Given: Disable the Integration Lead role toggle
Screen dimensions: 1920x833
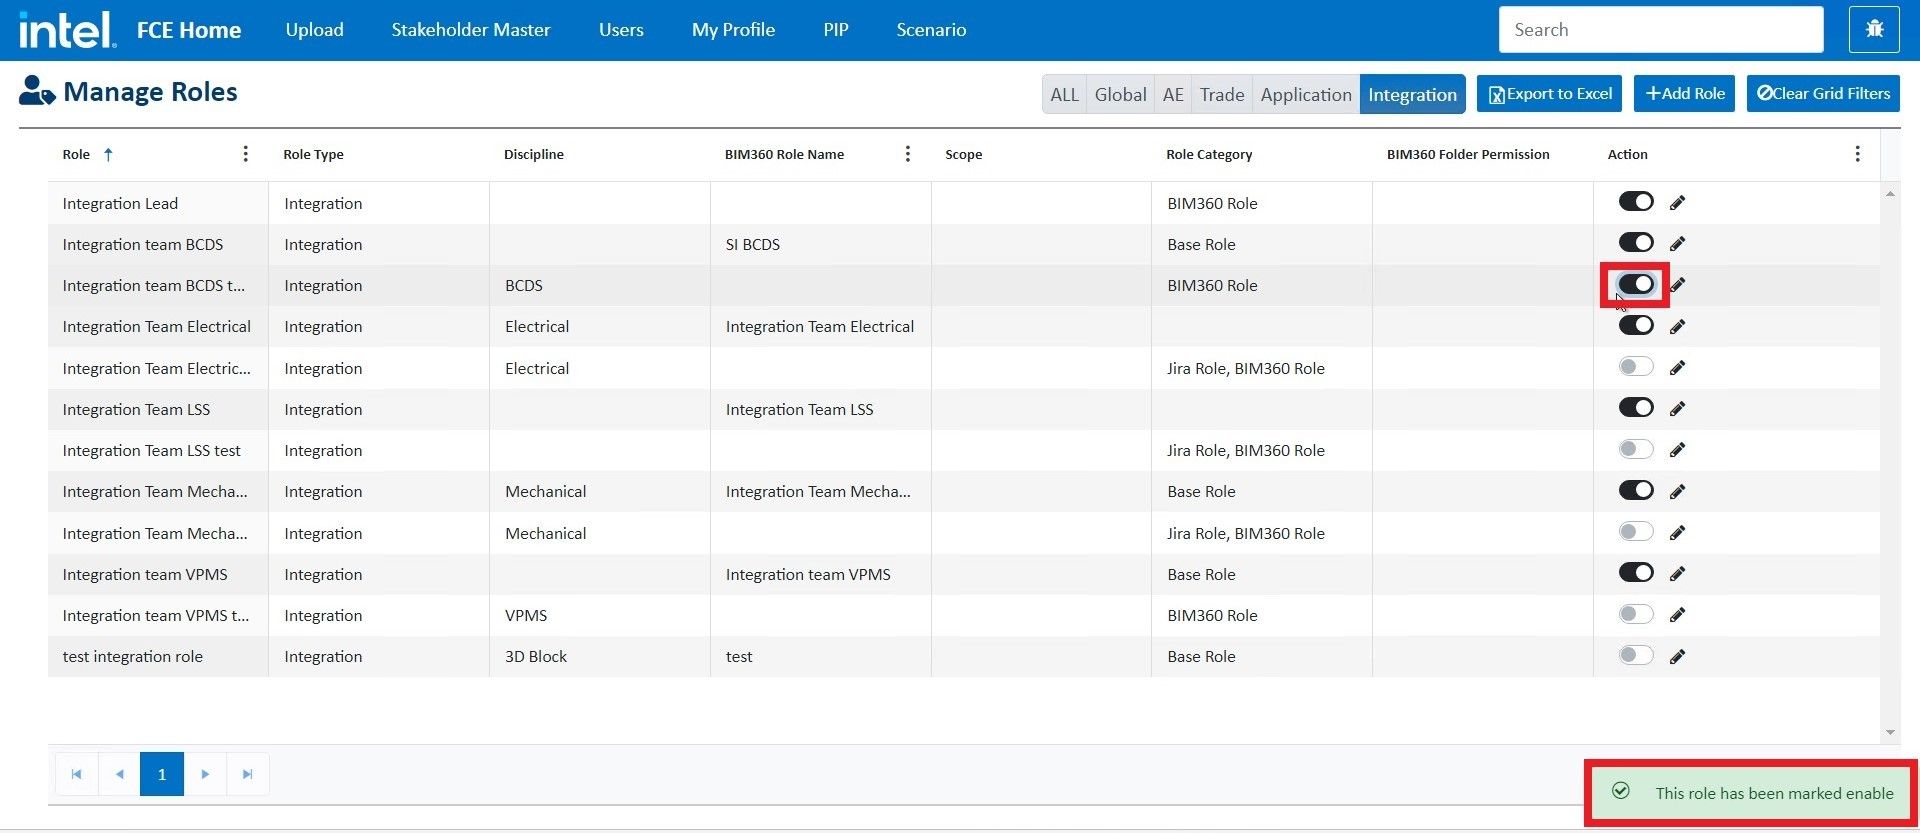Looking at the screenshot, I should [1636, 202].
